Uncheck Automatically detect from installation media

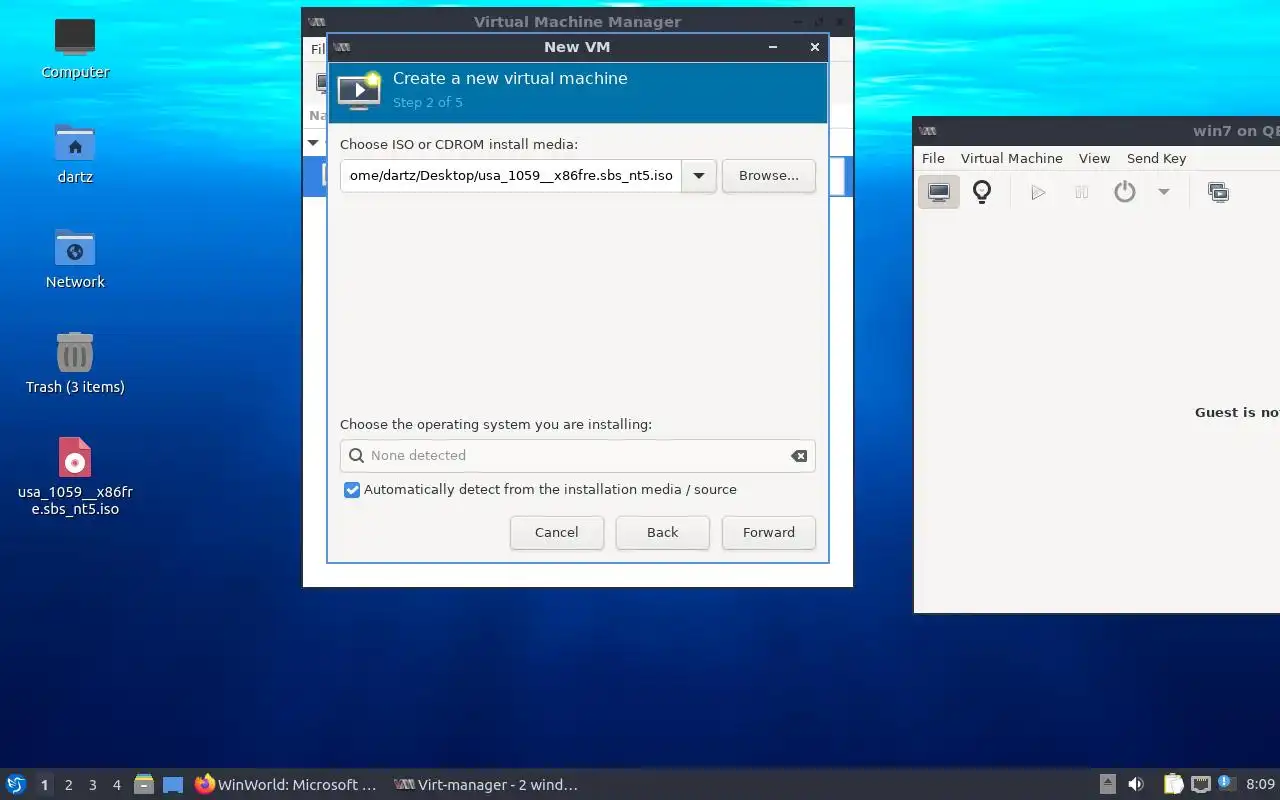pos(352,490)
